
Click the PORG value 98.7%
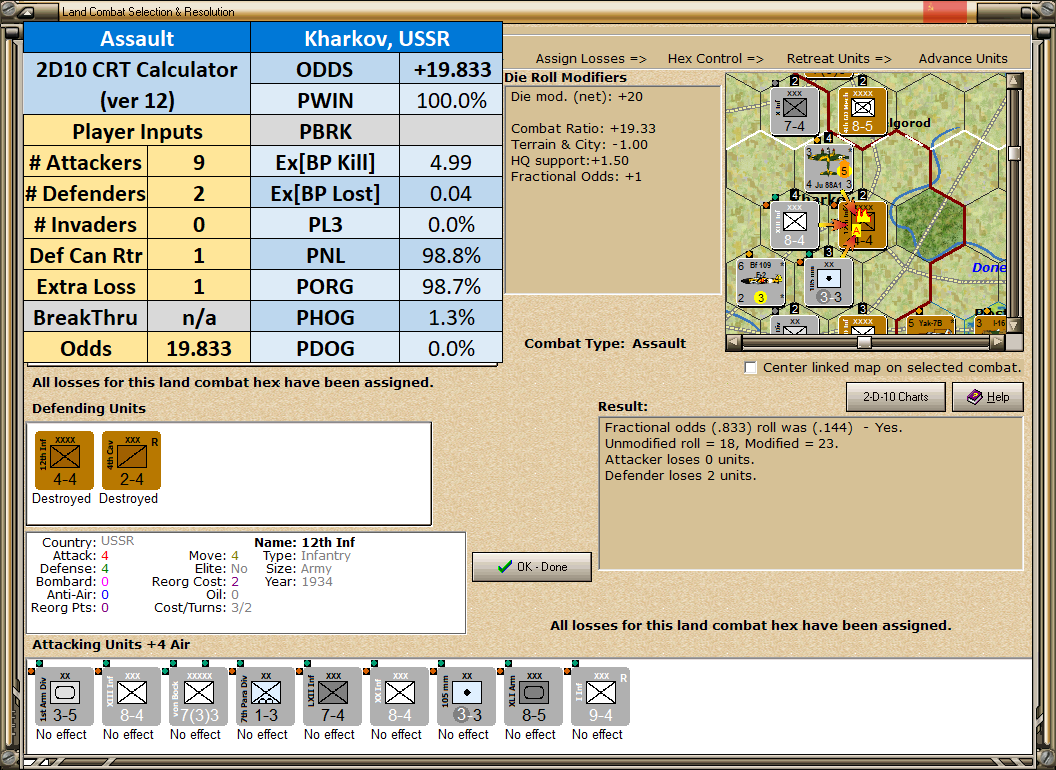pos(451,286)
